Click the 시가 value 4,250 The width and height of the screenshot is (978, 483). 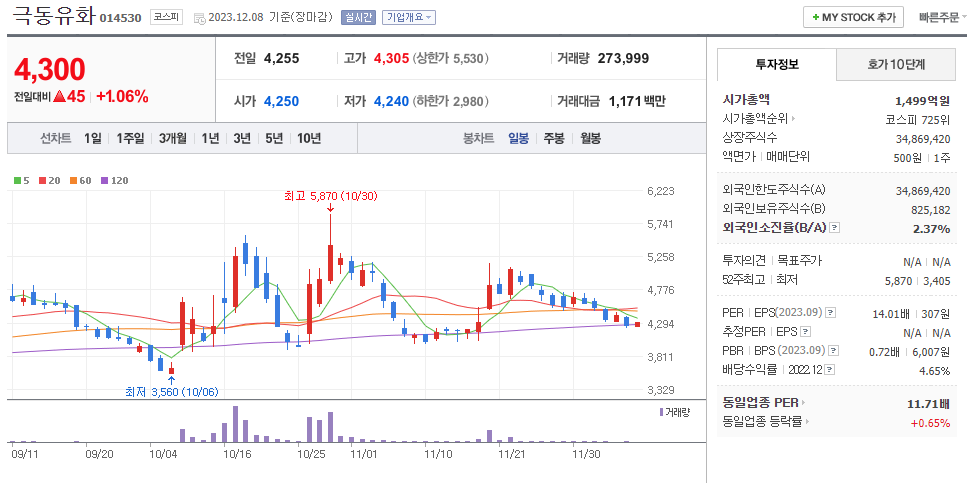[x=281, y=101]
